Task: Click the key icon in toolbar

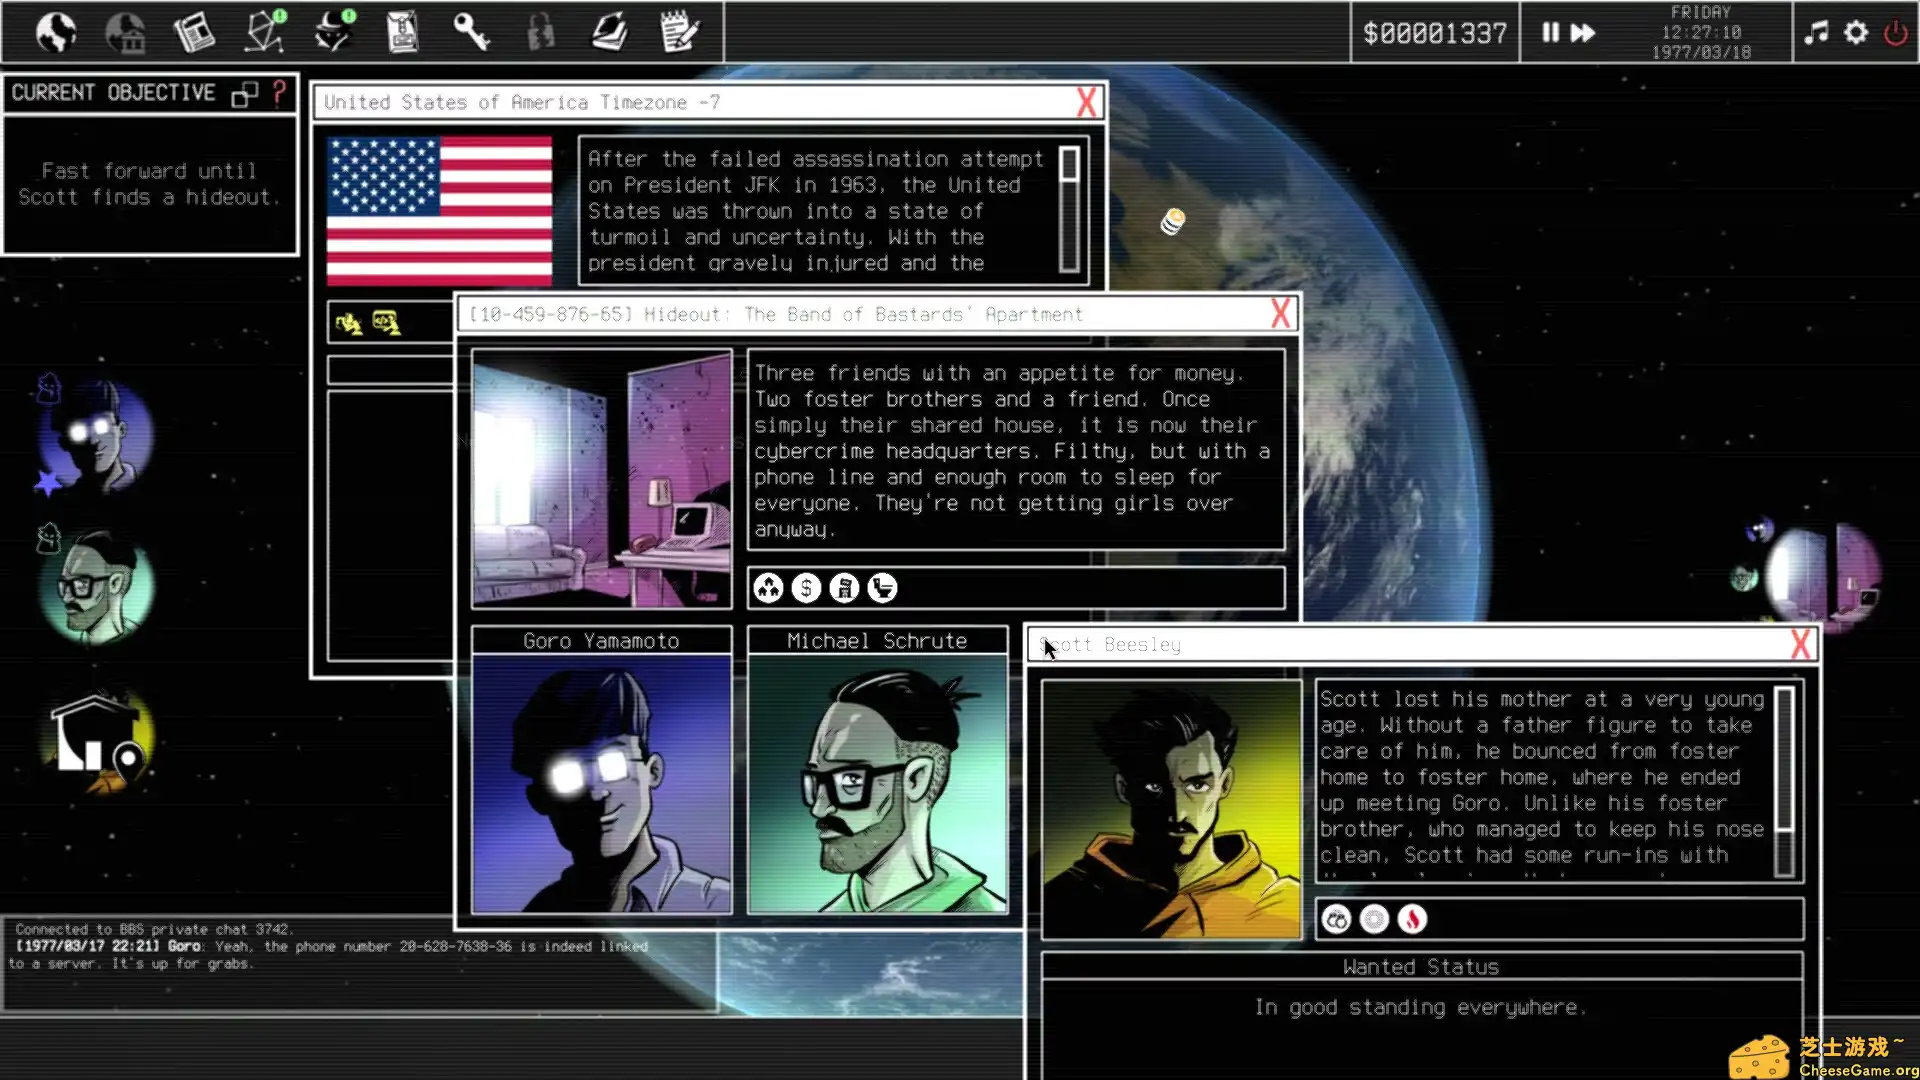Action: point(471,33)
